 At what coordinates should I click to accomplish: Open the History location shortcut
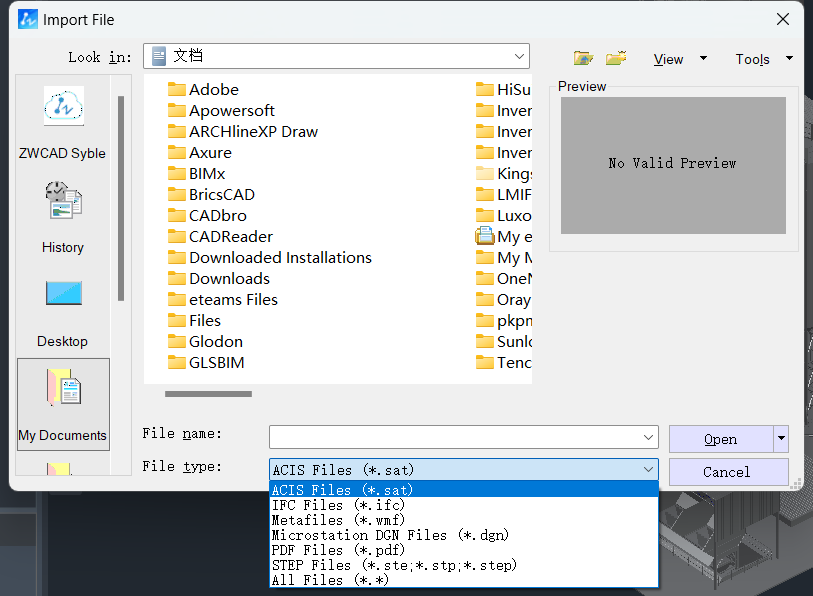click(62, 216)
